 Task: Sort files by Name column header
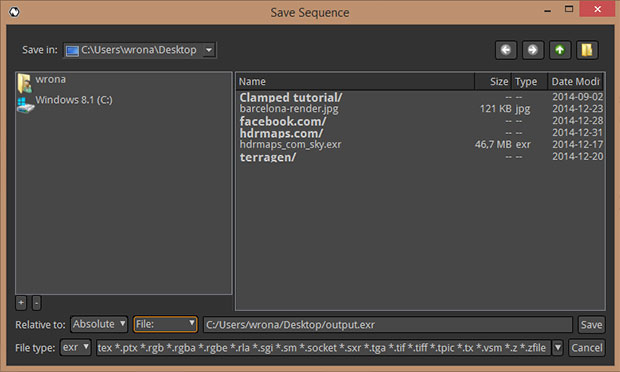coord(356,81)
